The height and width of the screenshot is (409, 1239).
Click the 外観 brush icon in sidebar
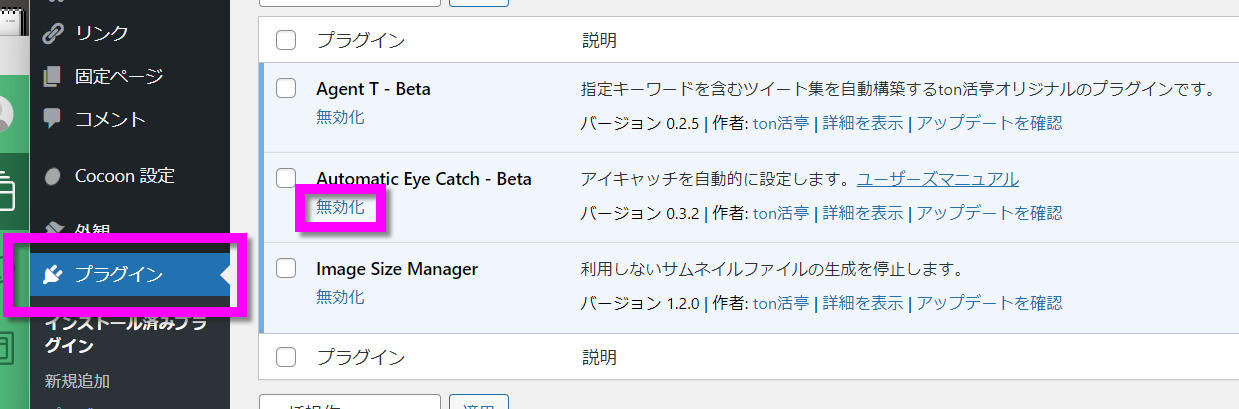[54, 229]
